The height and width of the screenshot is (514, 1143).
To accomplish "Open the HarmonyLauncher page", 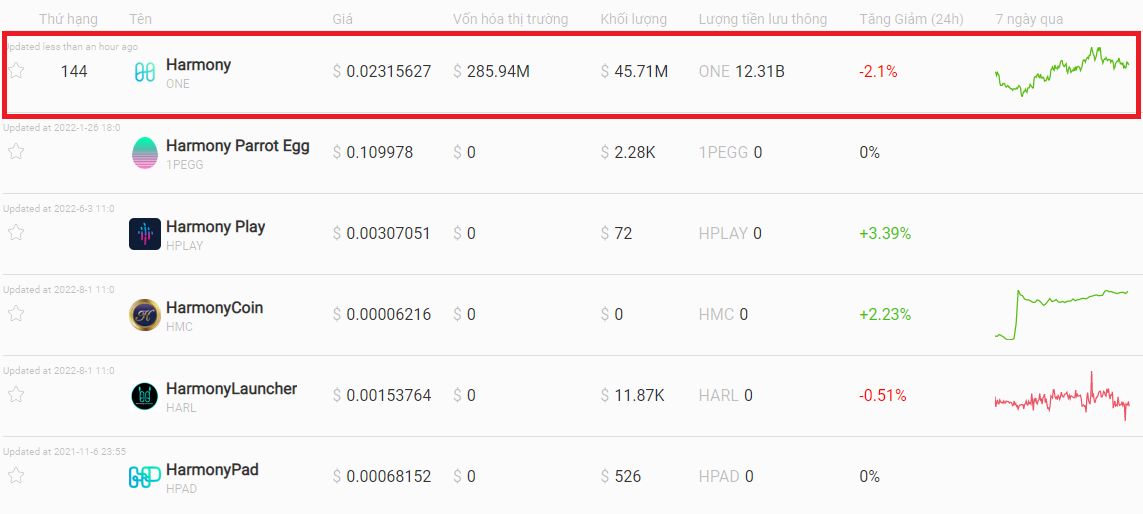I will [x=231, y=389].
